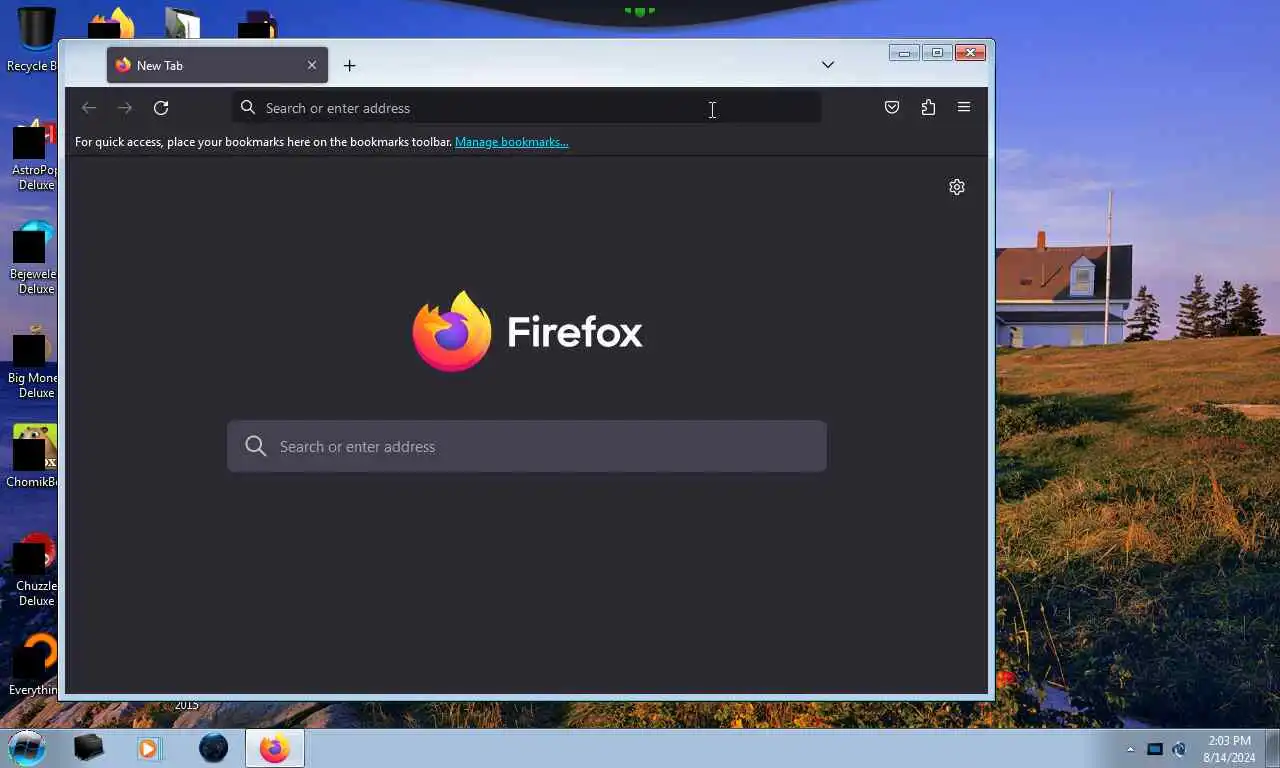Screen dimensions: 1280x768
Task: Select the ChomikBox desktop icon
Action: (34, 457)
